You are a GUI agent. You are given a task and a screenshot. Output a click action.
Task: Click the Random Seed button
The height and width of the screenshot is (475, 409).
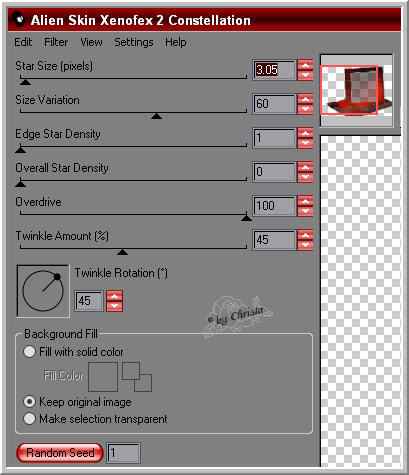60,453
